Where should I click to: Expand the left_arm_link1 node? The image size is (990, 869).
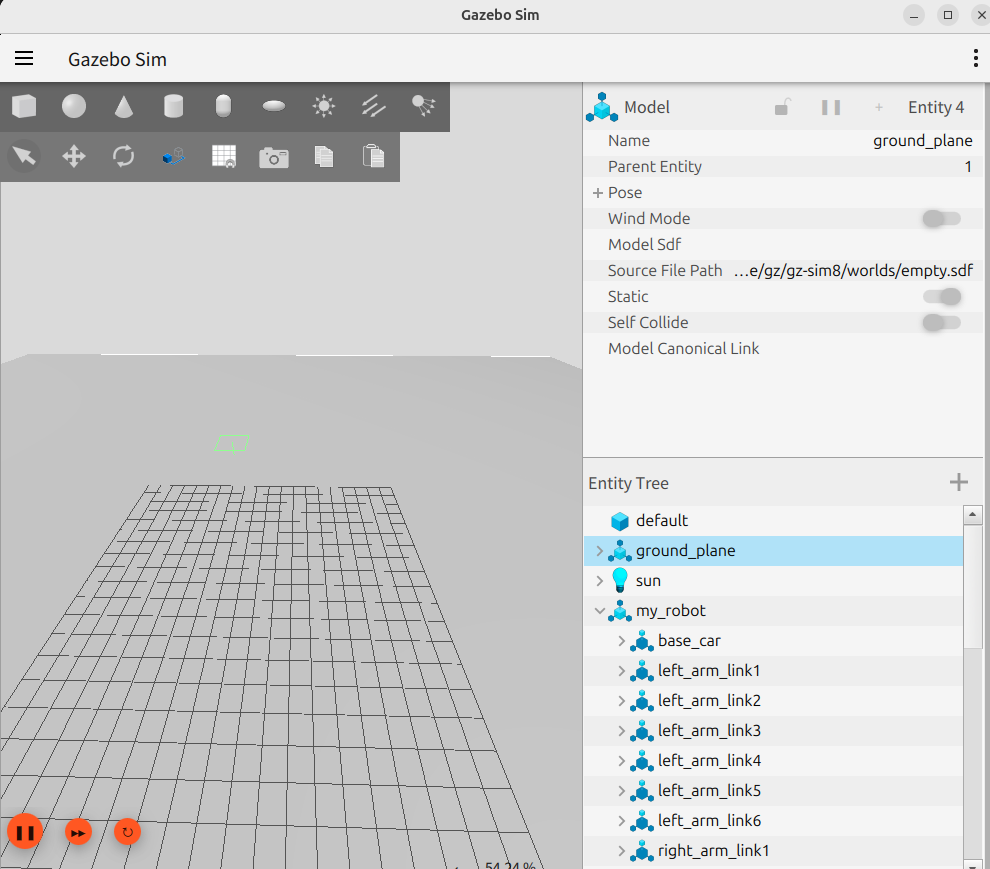point(621,671)
